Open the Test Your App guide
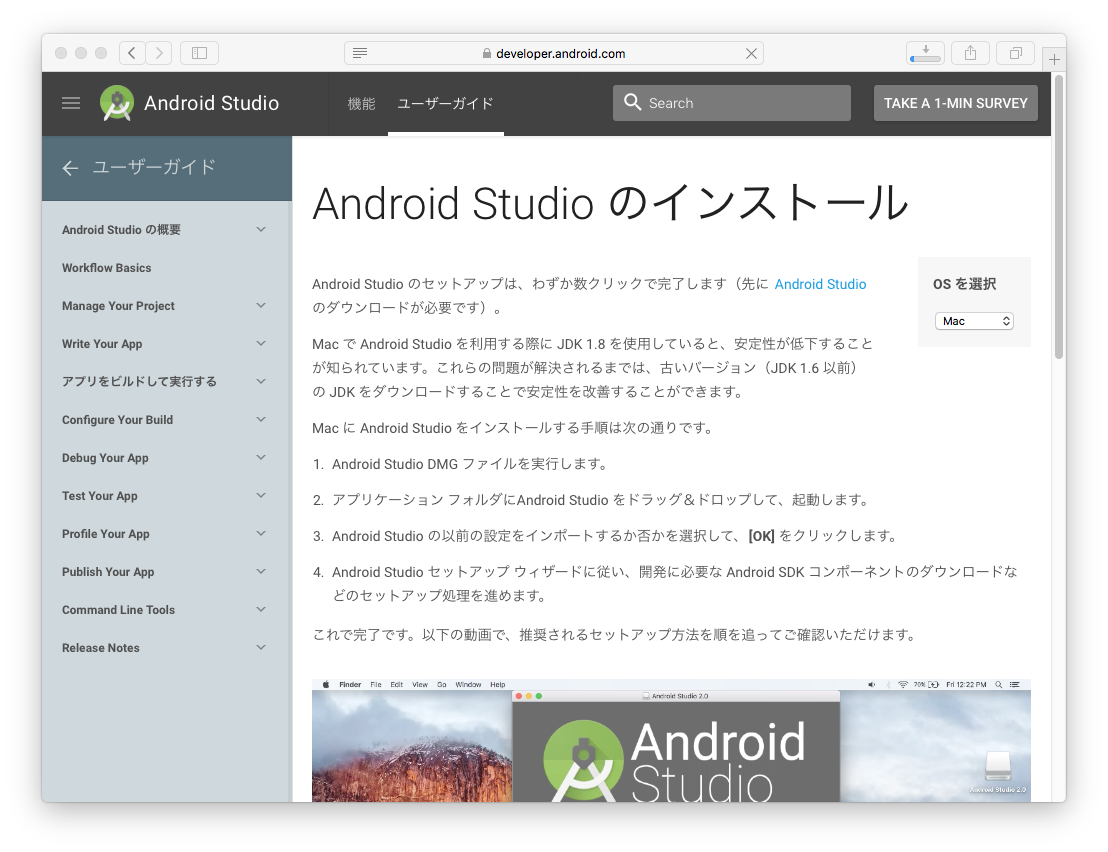Screen dimensions: 1108x852 click(100, 496)
